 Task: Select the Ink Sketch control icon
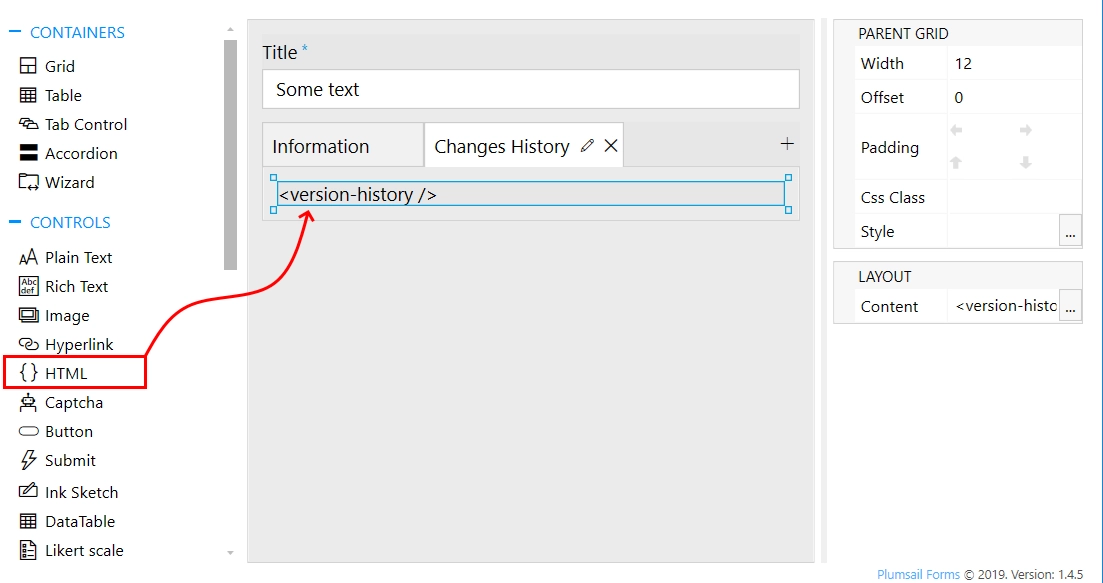[27, 491]
